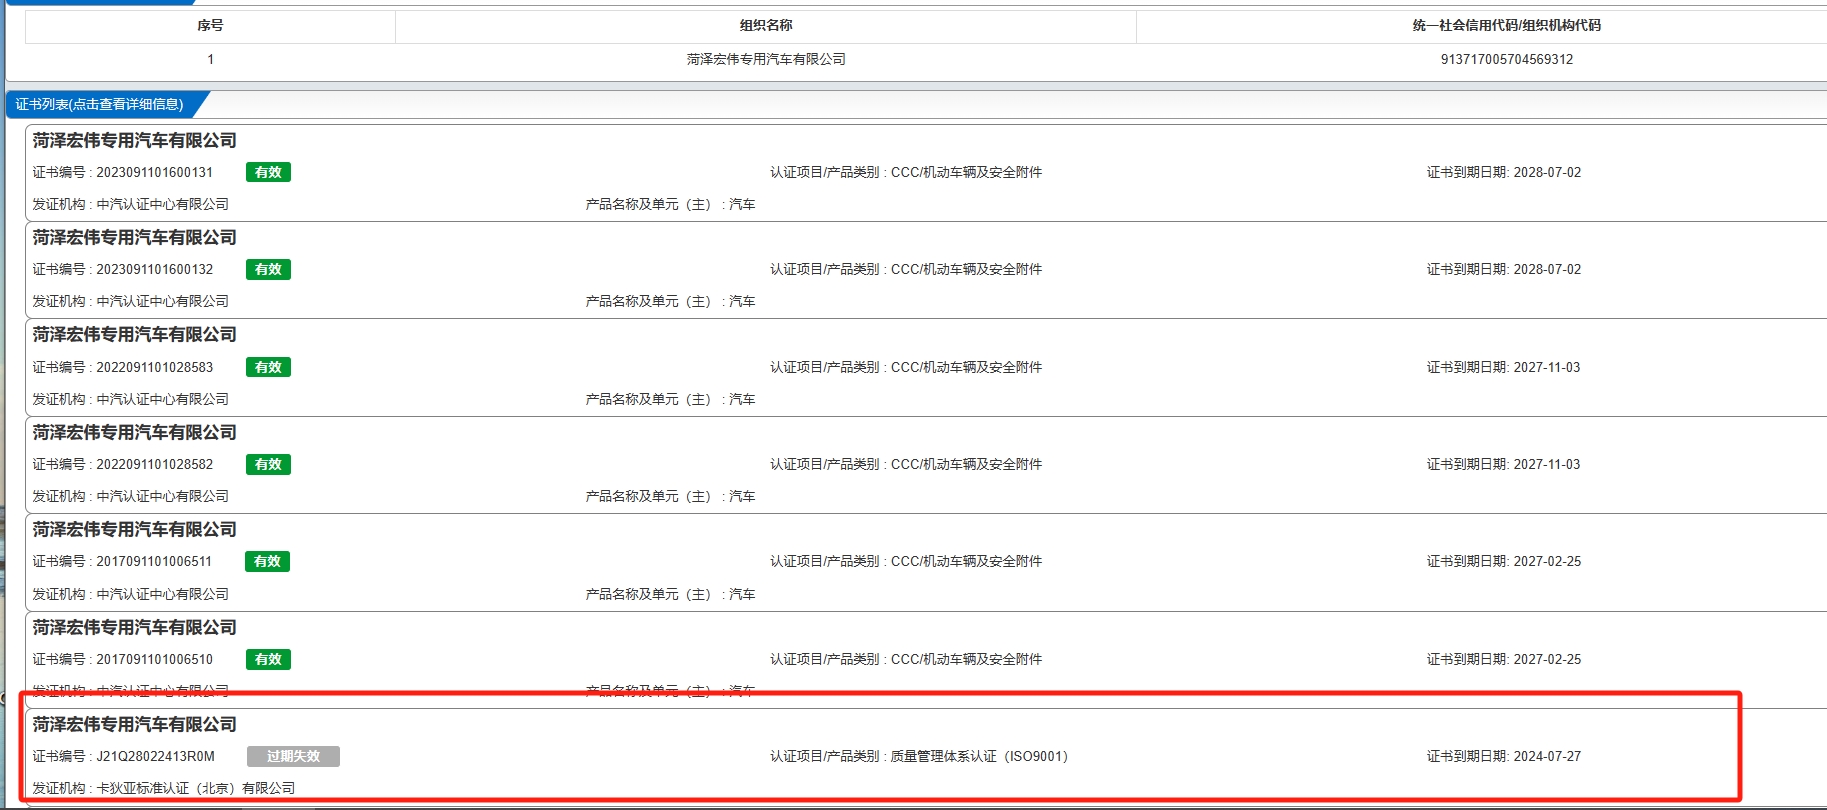The width and height of the screenshot is (1827, 810).
Task: Select expiry date 2028-07-02 of certificate 2023091101600132
Action: tap(1547, 269)
